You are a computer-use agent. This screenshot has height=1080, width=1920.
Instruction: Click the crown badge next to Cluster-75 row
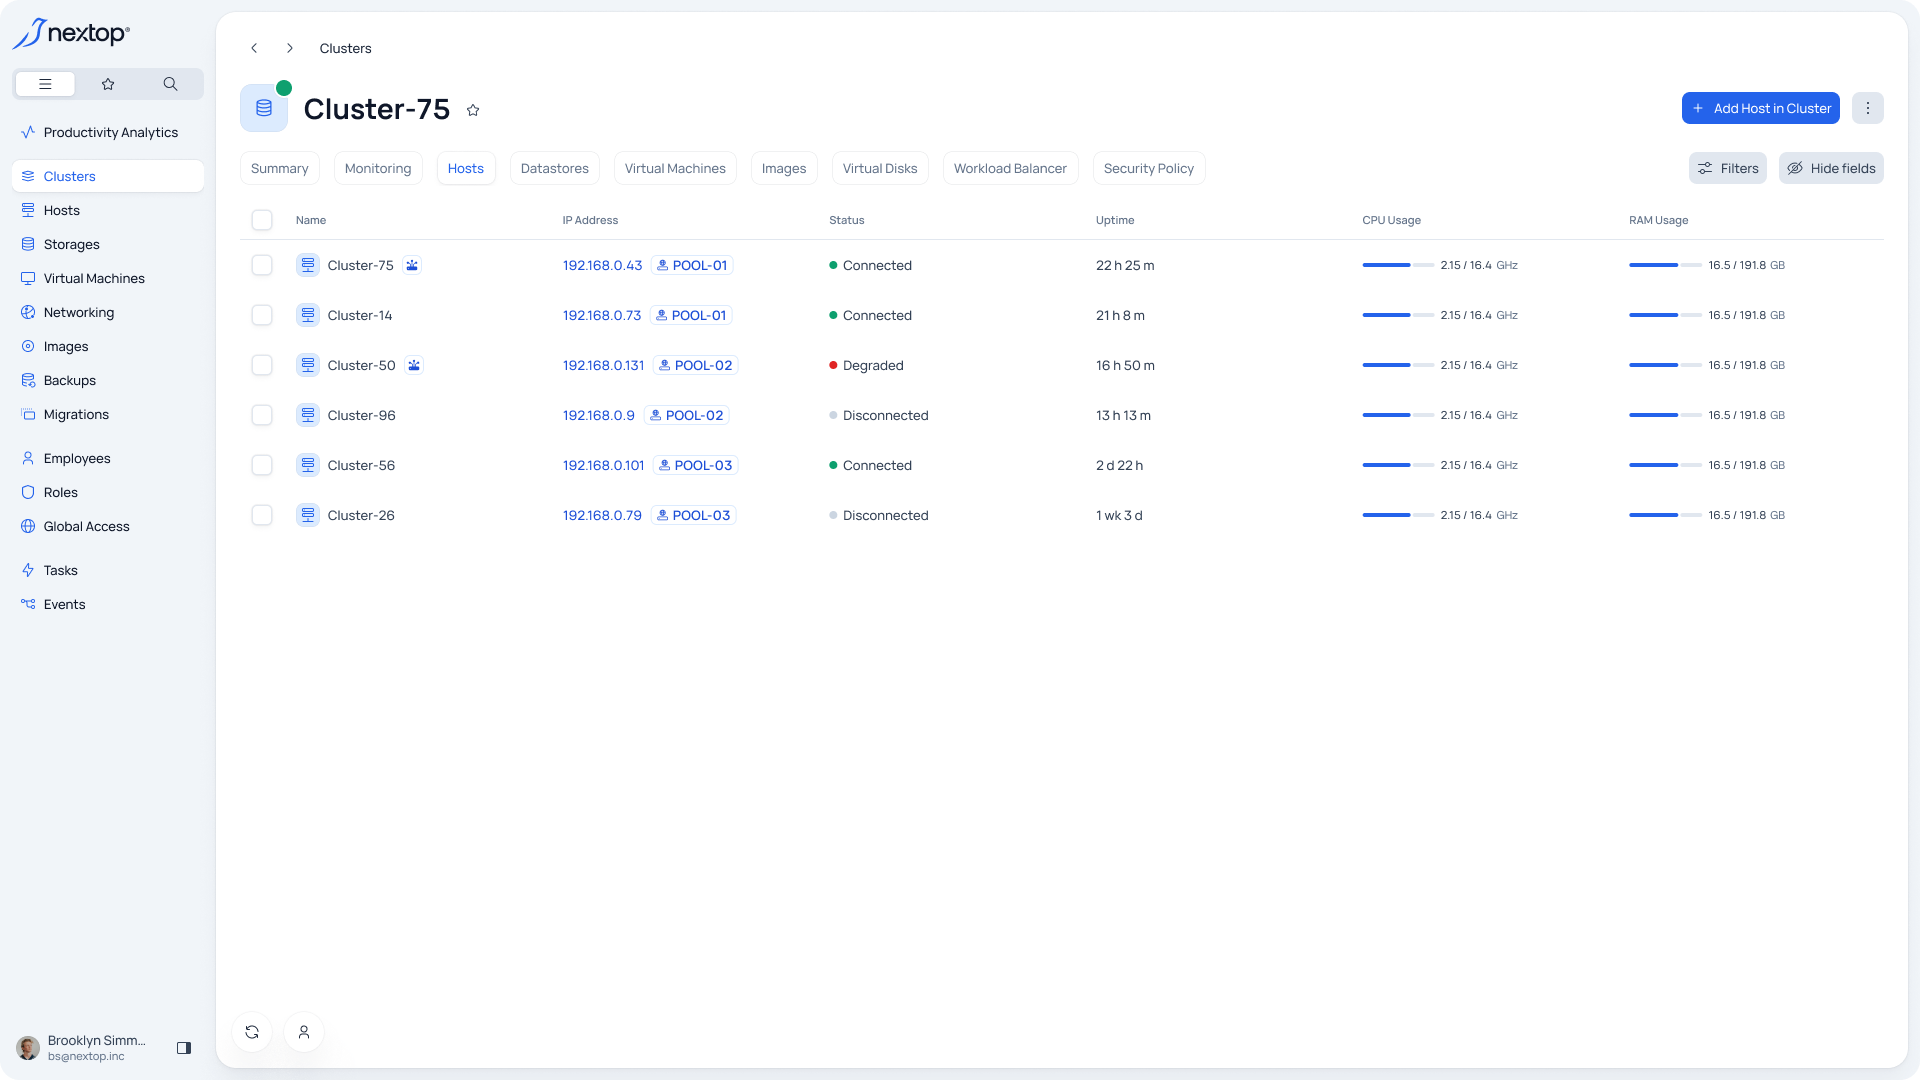coord(412,265)
